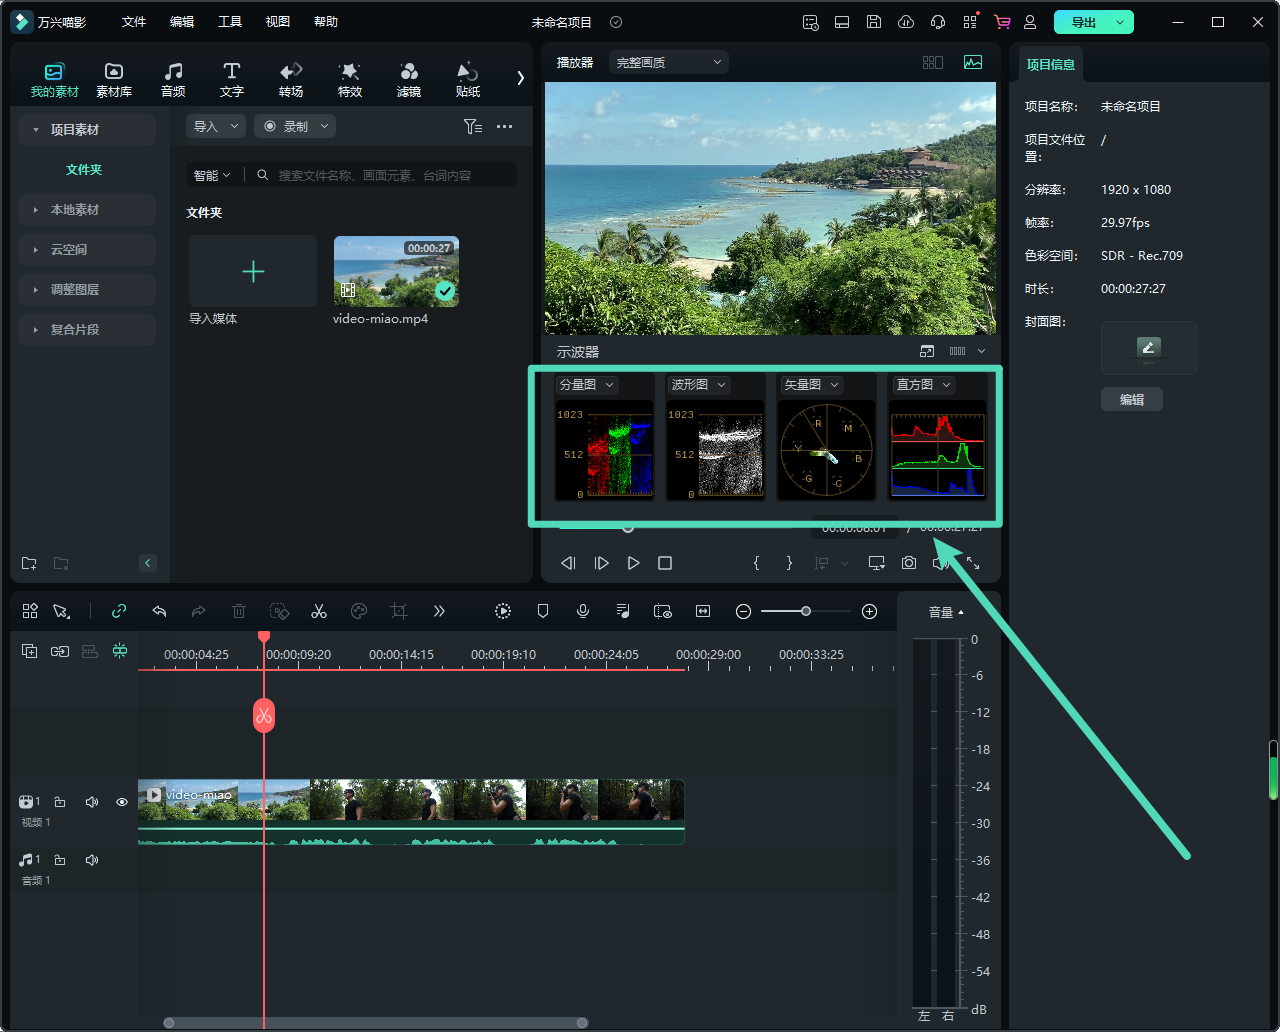Add a marker with the shield icon
Viewport: 1280px width, 1032px height.
point(543,611)
